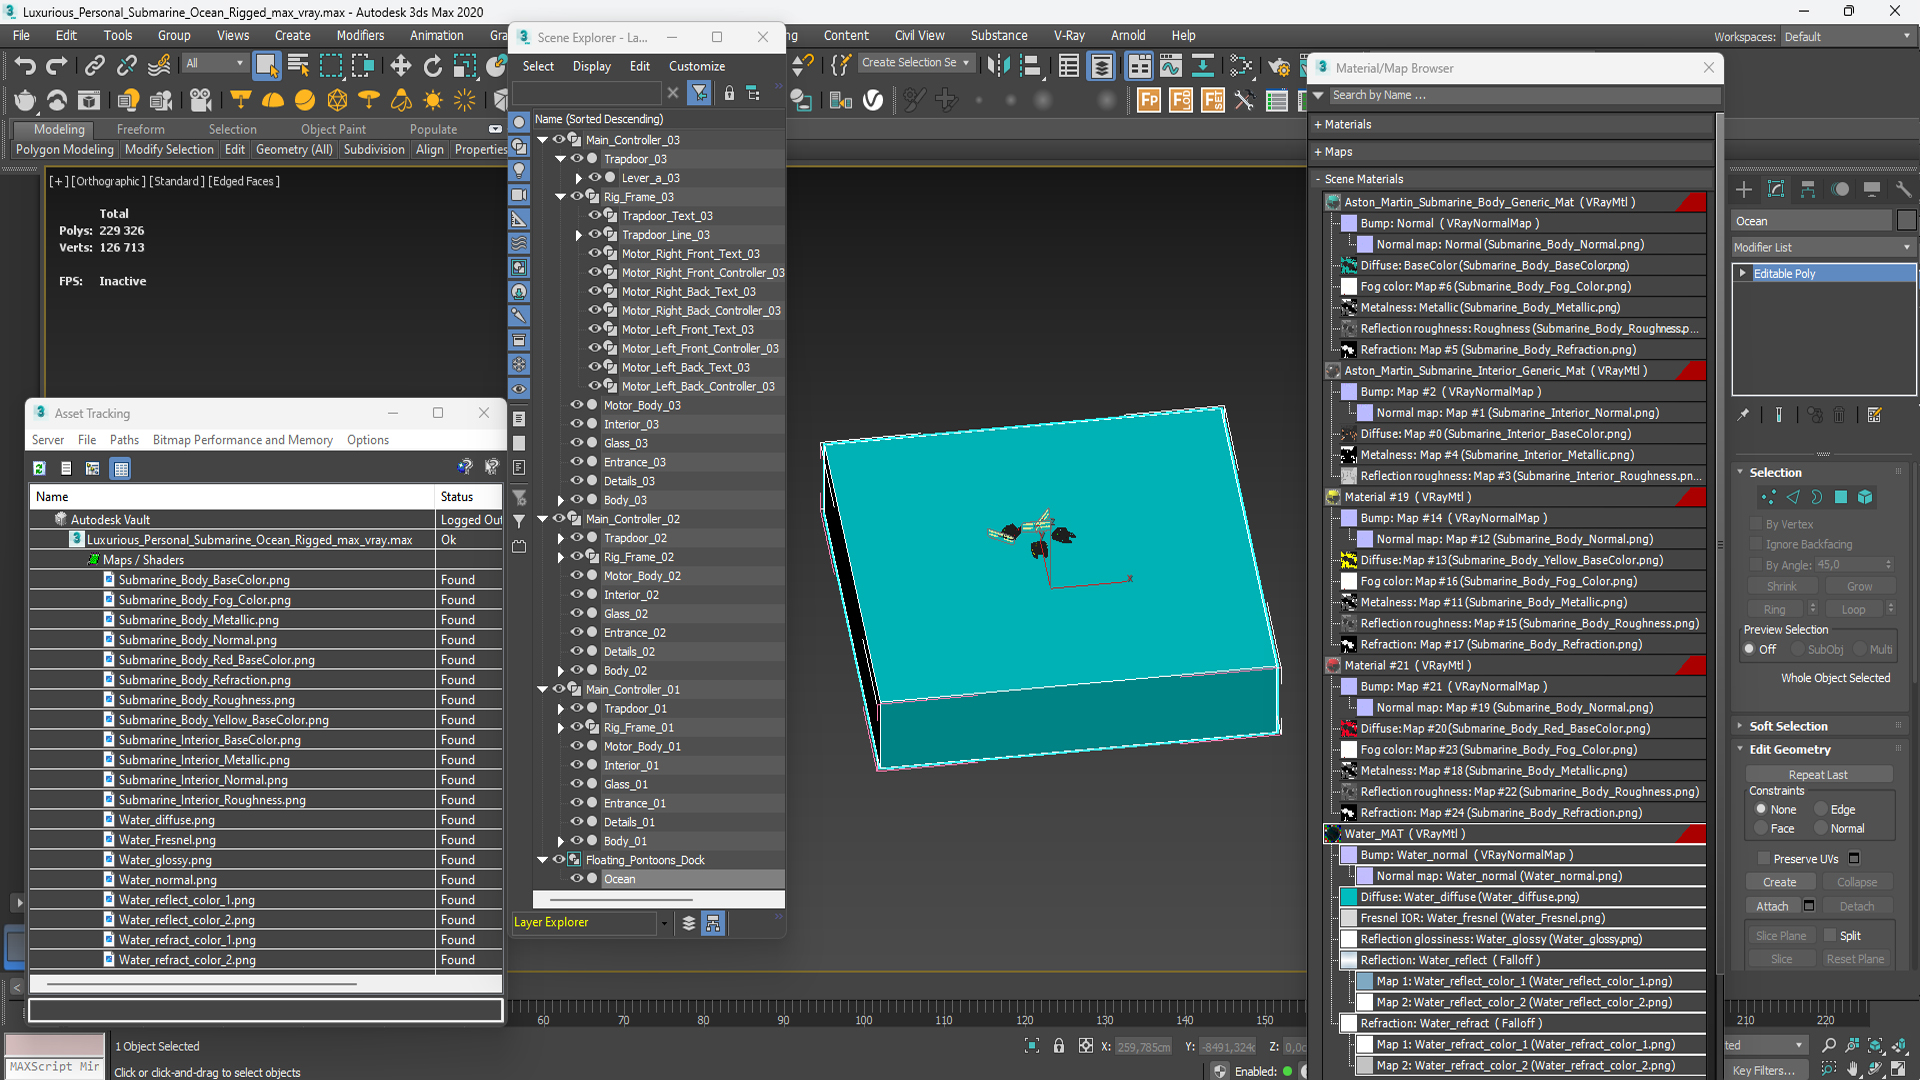
Task: Open the Create command panel tab
Action: point(1744,190)
